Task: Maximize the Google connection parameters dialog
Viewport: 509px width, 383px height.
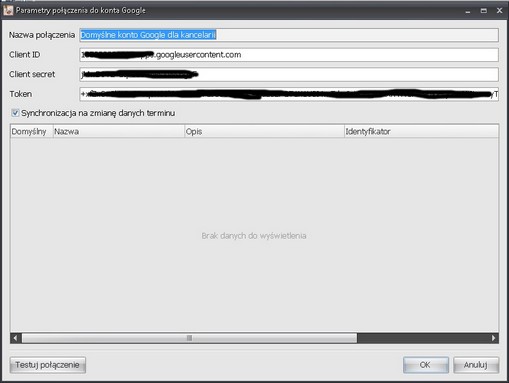Action: (x=484, y=11)
